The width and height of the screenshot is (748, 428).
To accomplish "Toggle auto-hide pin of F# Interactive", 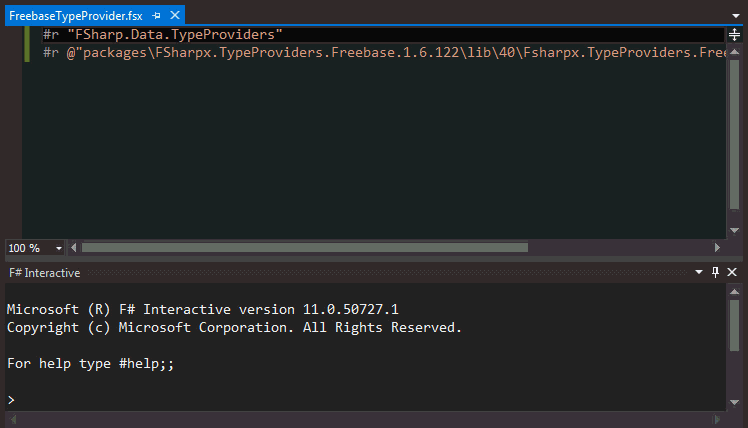I will coord(715,272).
